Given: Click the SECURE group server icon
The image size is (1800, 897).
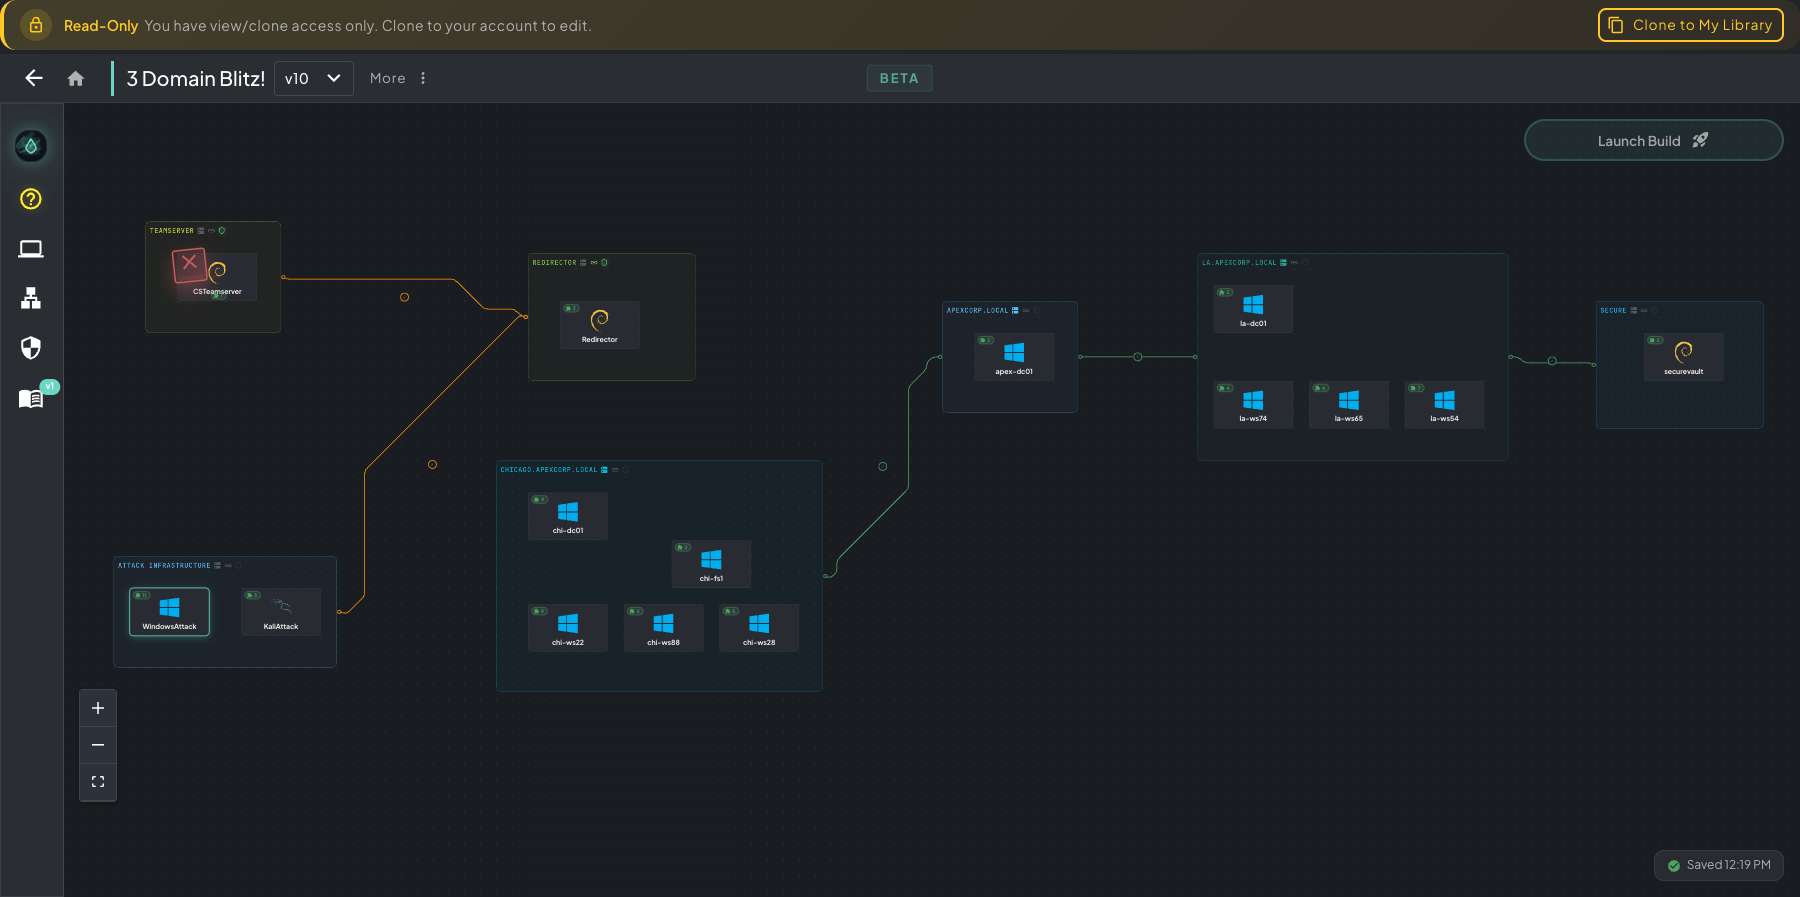Looking at the screenshot, I should [x=1634, y=311].
